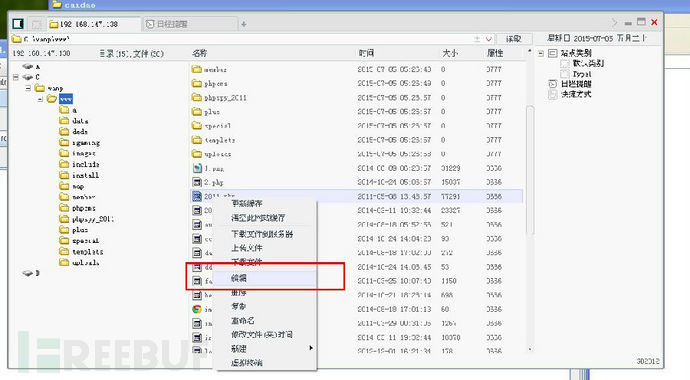Select the dede folder in the tree
This screenshot has height=380, width=690.
(x=80, y=132)
